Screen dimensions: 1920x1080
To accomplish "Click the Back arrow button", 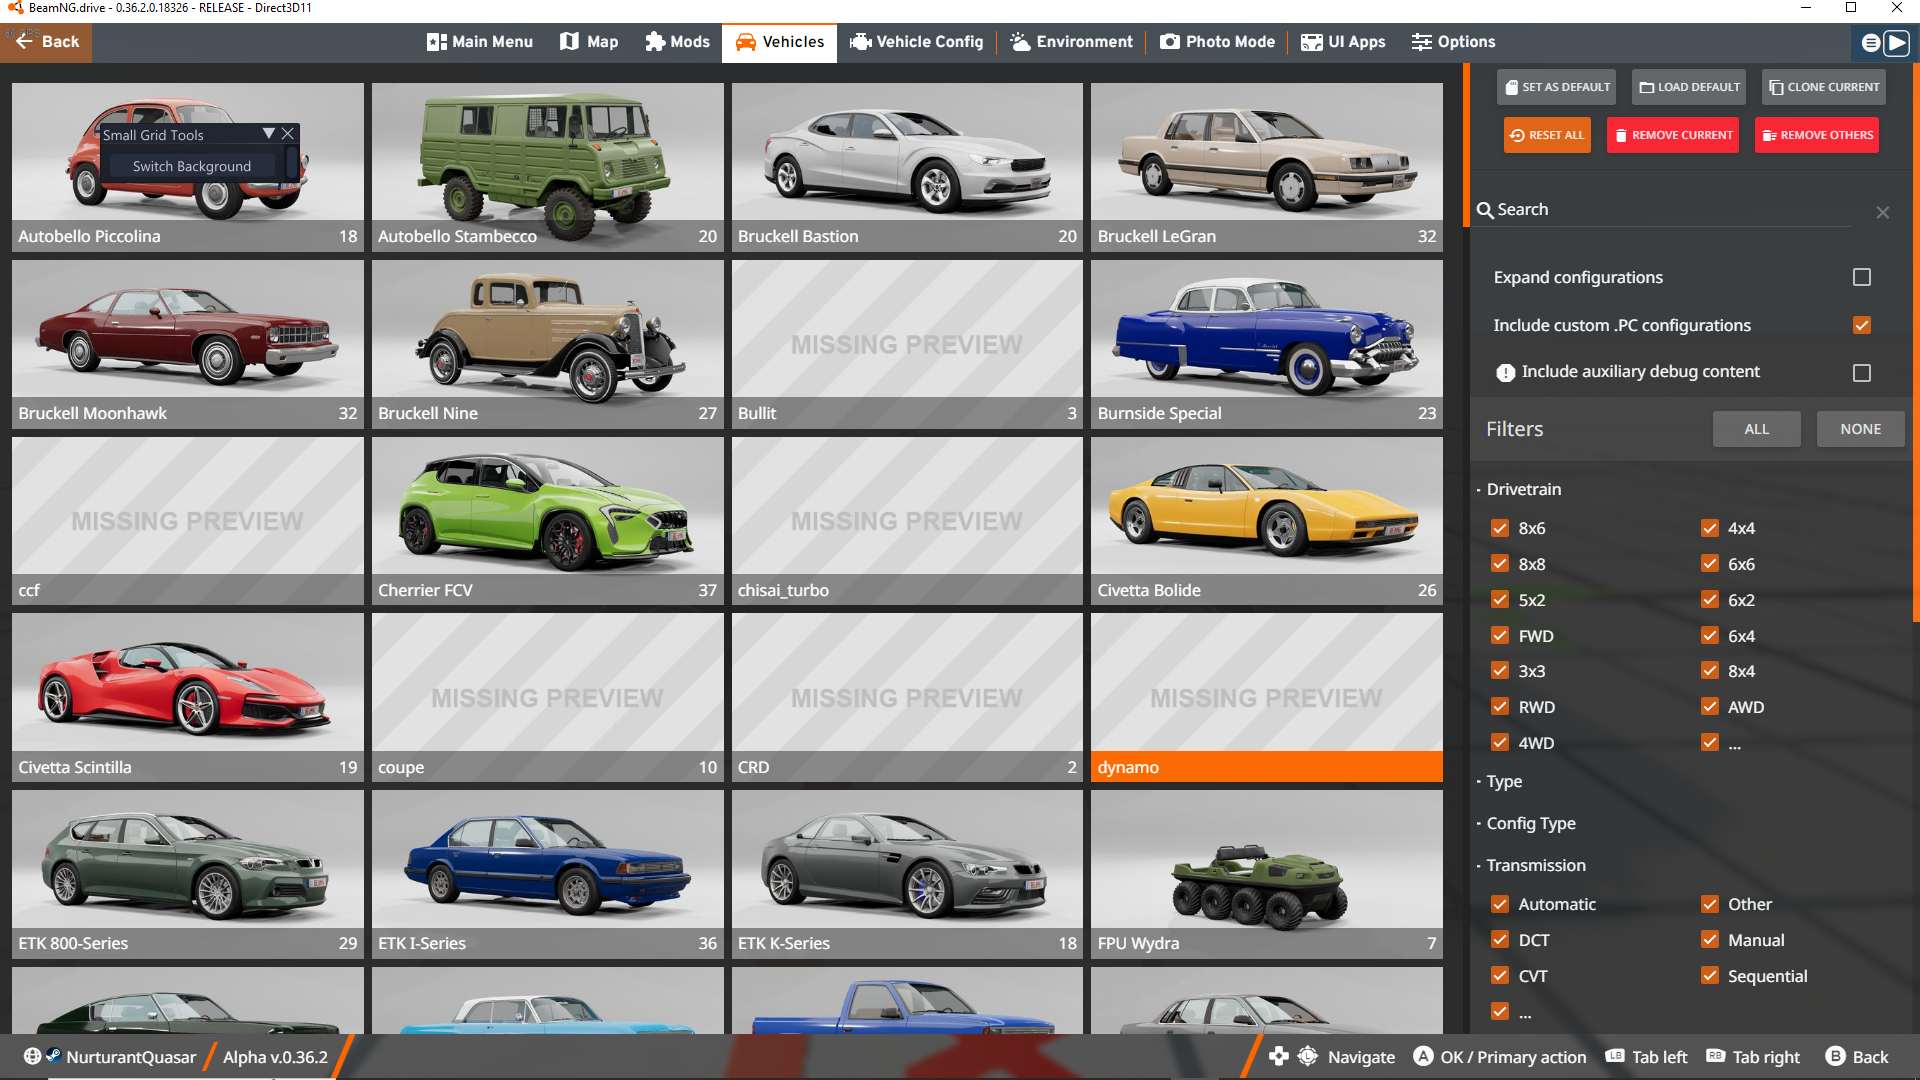I will pyautogui.click(x=46, y=42).
